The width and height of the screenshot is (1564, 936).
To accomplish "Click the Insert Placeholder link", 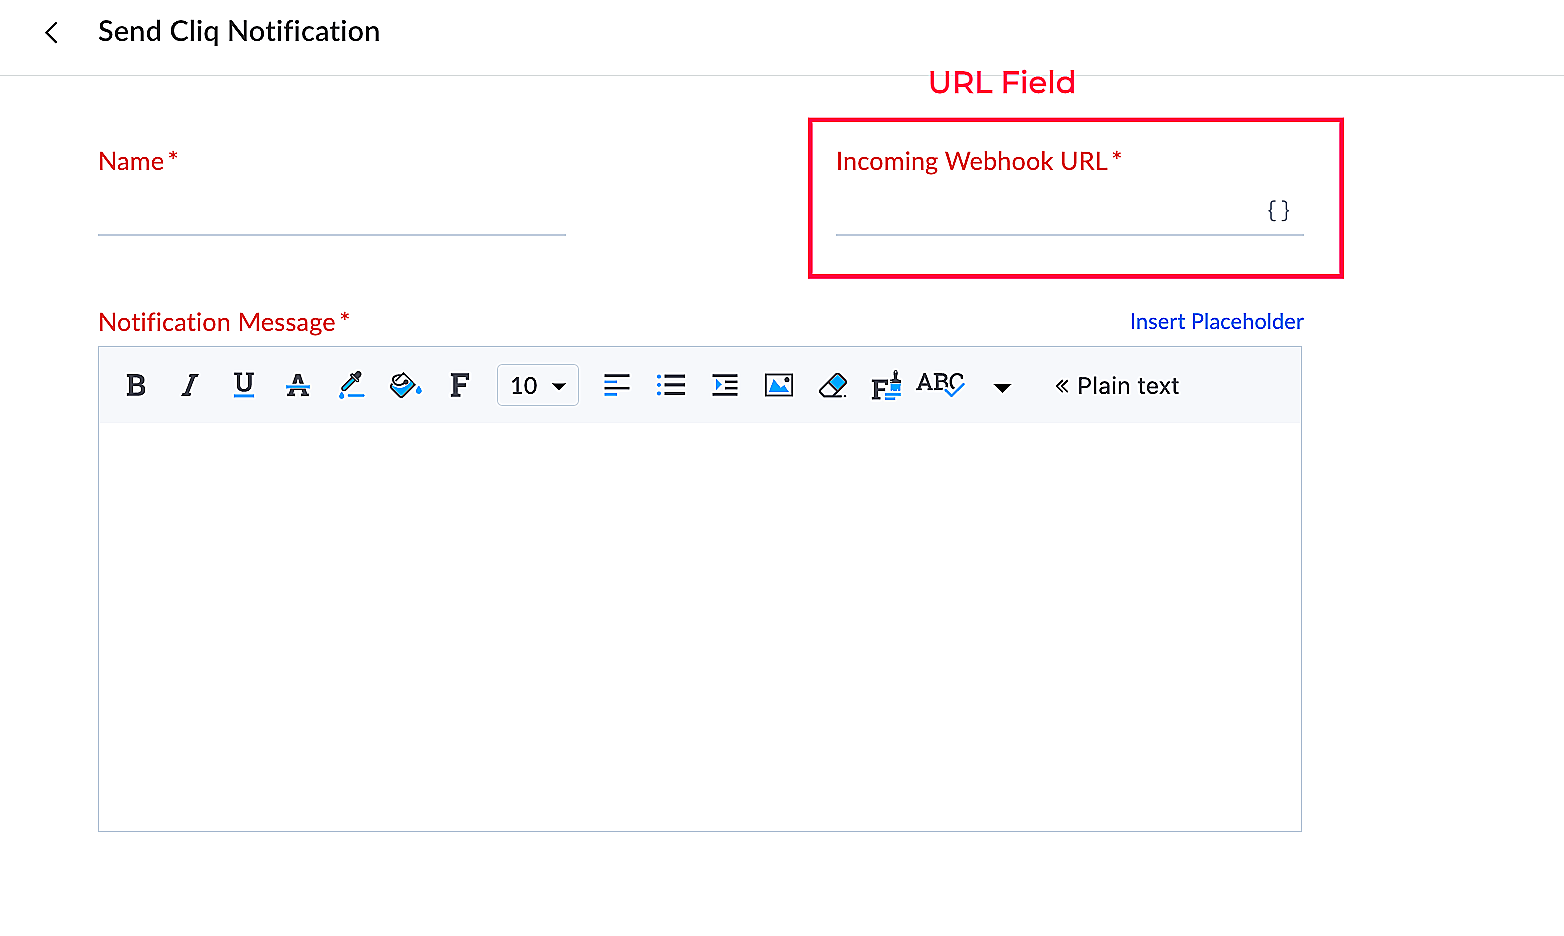I will click(x=1217, y=321).
